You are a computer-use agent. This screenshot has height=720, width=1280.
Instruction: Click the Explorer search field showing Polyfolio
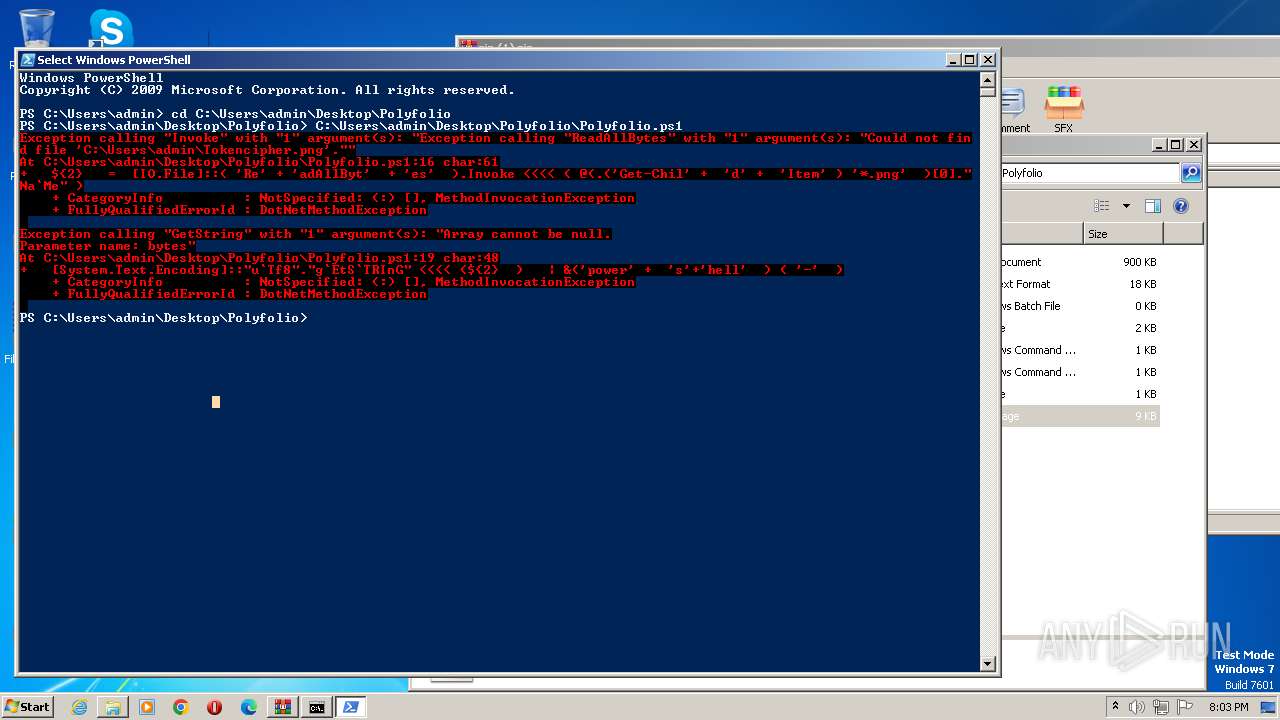(1089, 173)
